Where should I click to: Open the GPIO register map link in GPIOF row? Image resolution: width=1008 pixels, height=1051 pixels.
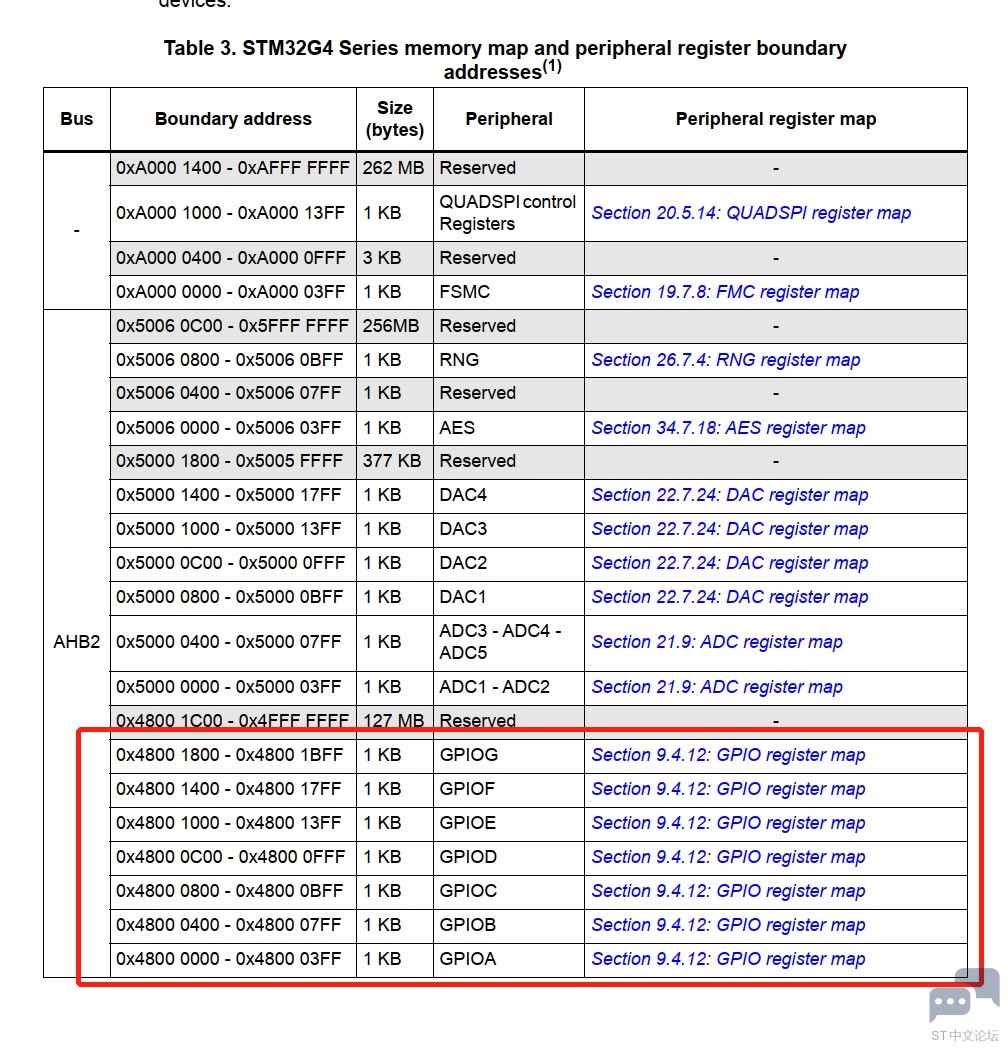[728, 789]
